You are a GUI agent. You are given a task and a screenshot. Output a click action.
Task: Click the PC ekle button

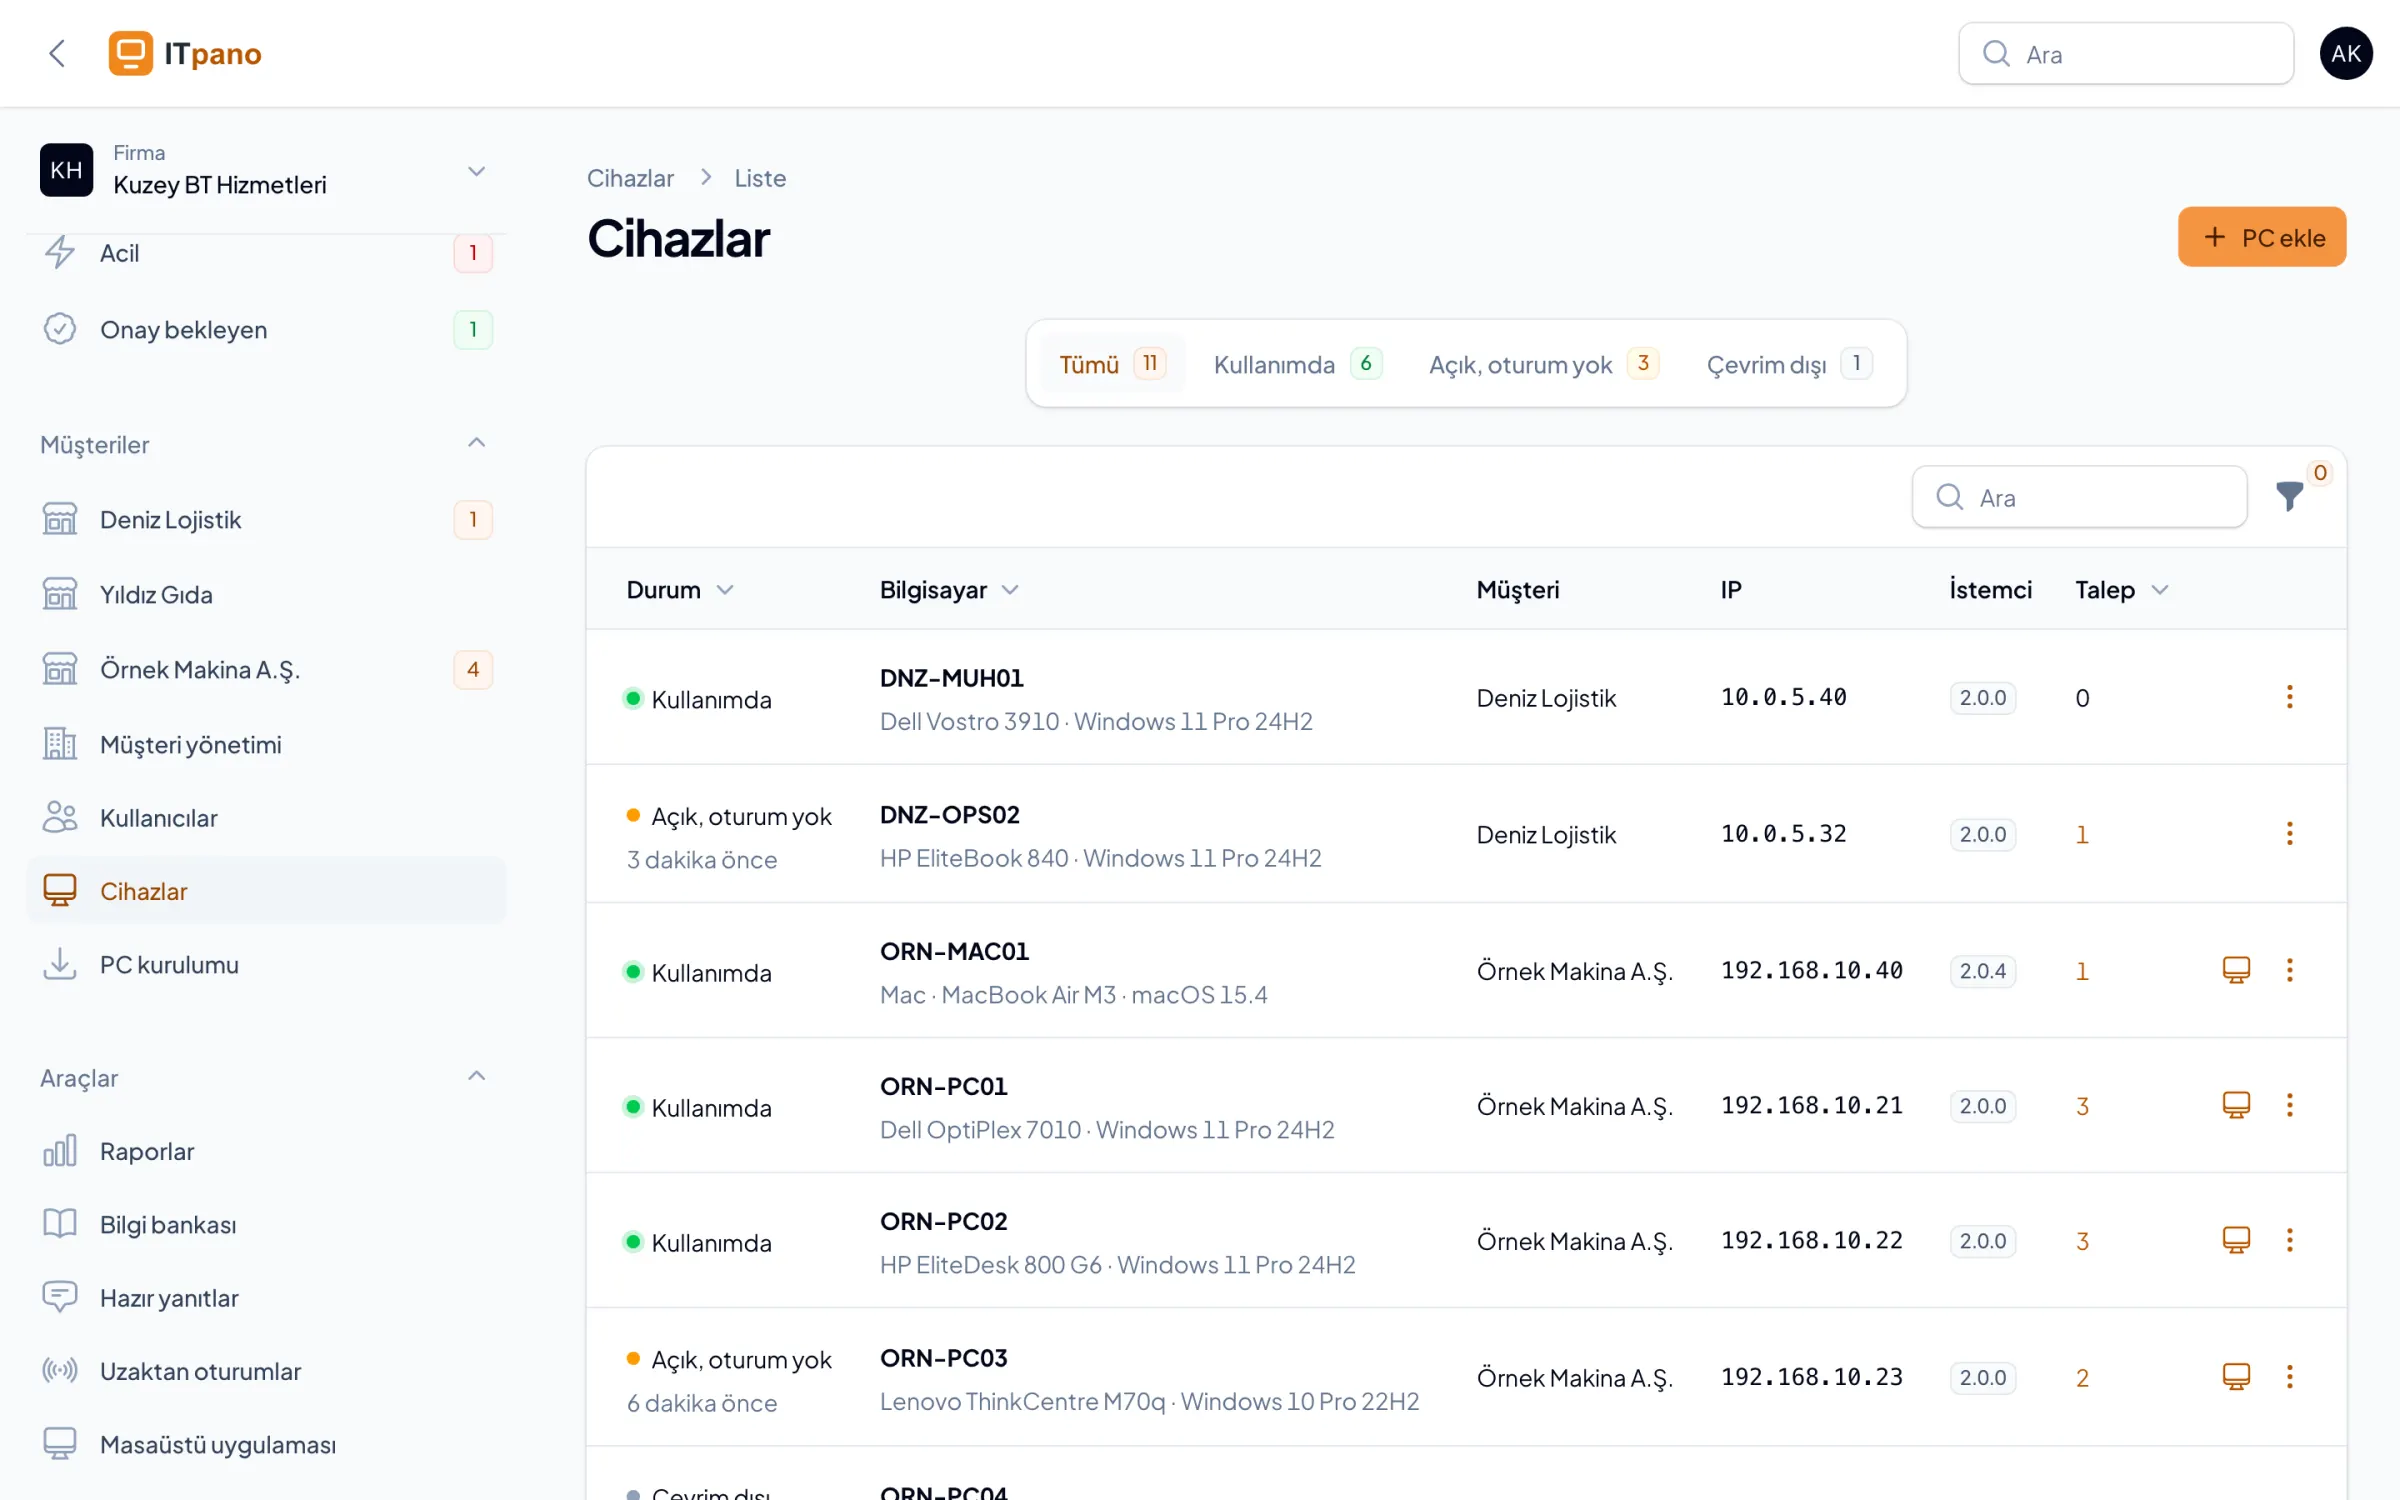2261,237
